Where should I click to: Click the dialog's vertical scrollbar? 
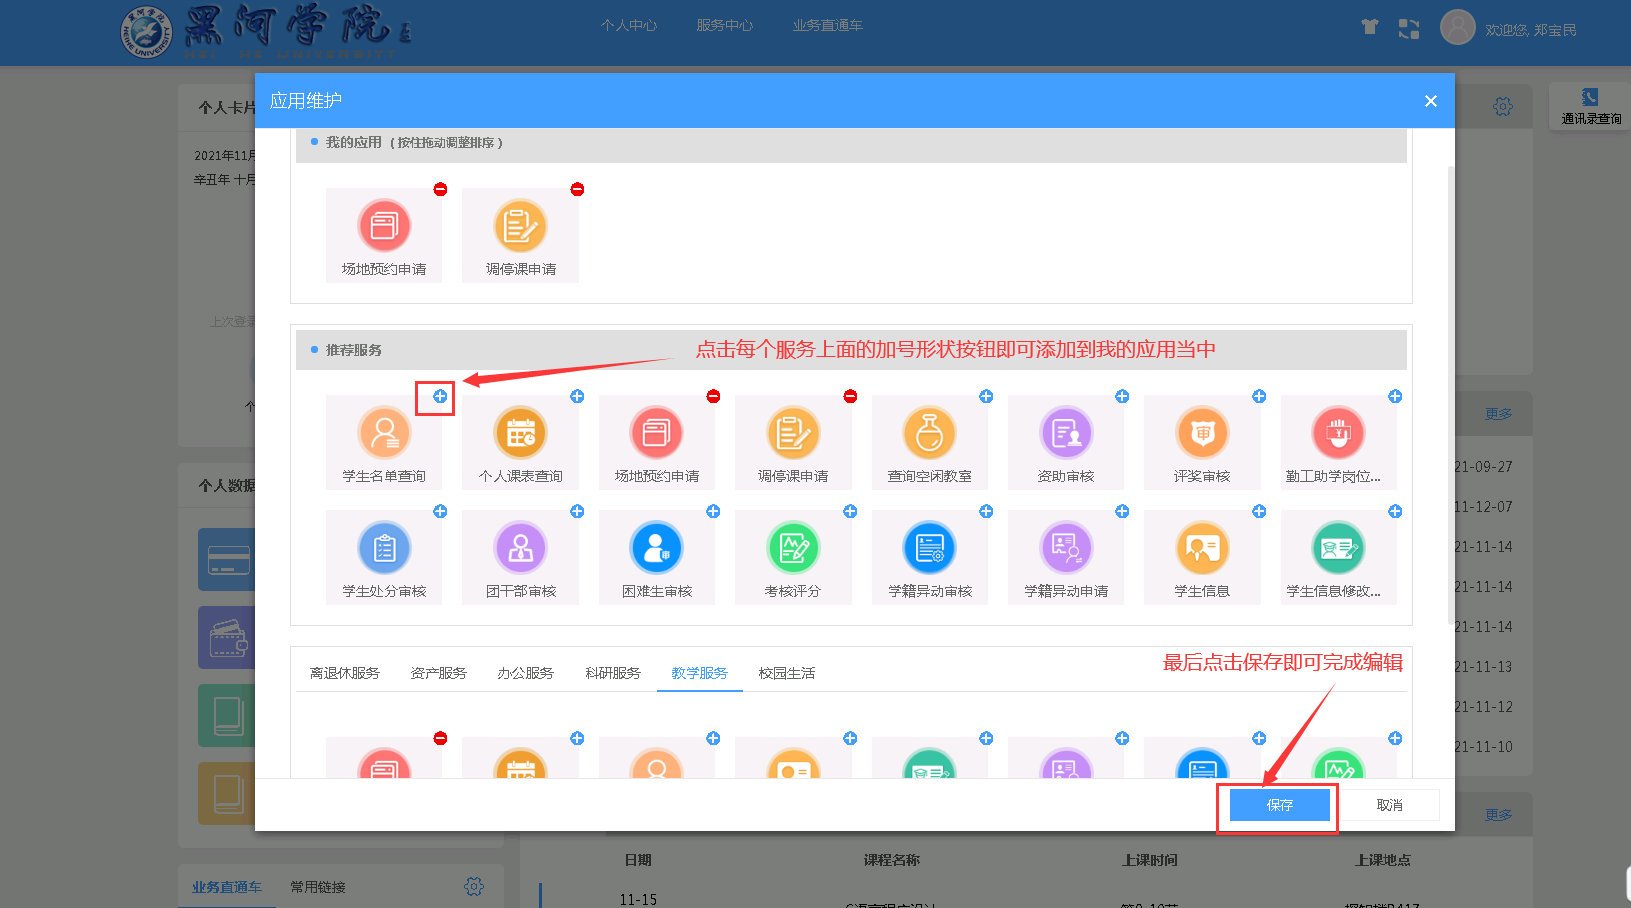[x=1451, y=395]
